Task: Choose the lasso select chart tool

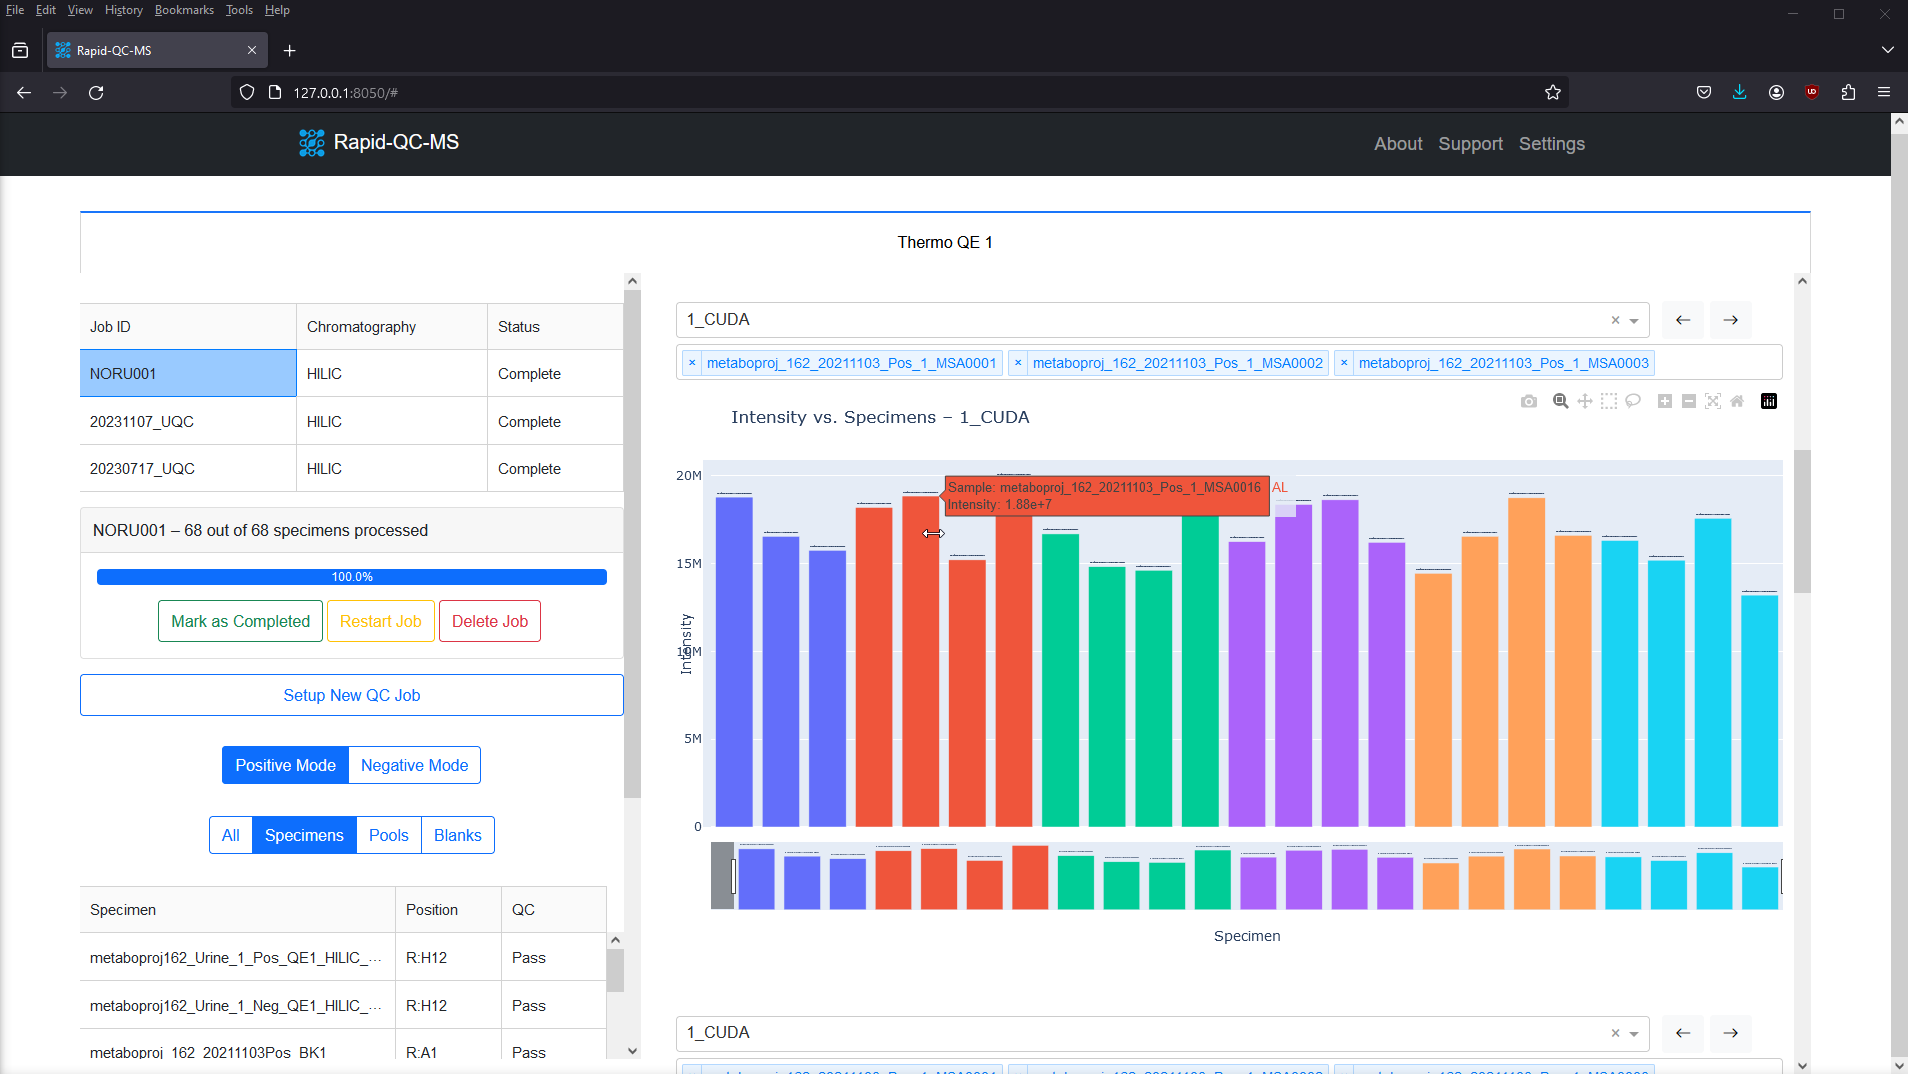Action: click(x=1633, y=401)
